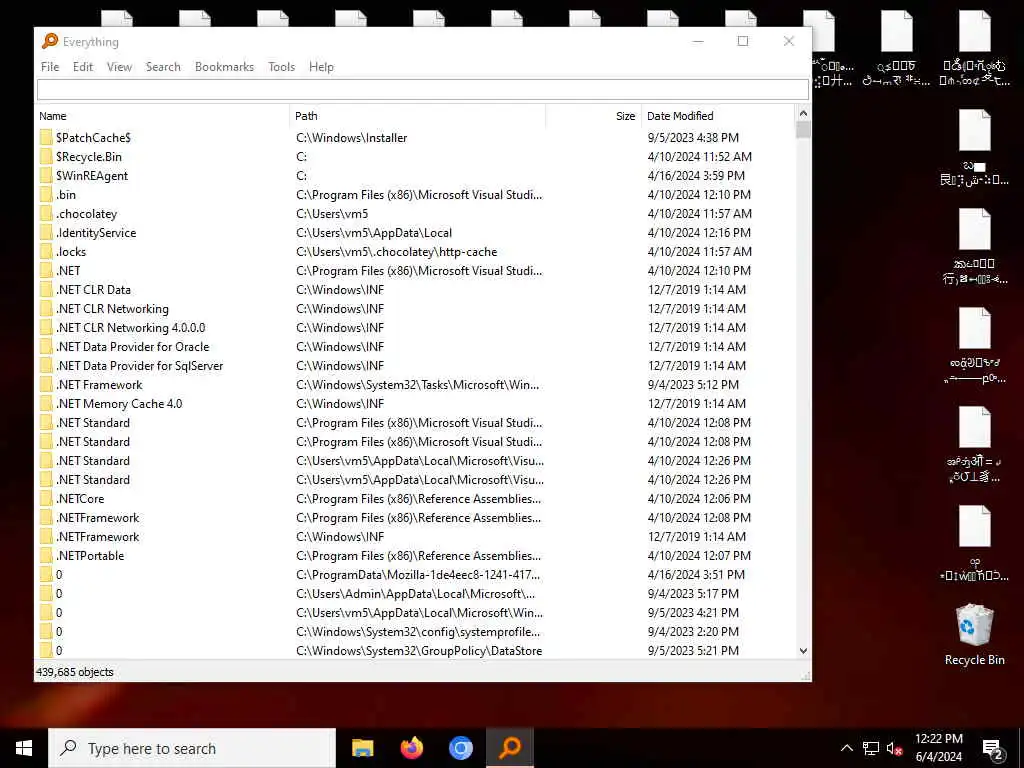Click the .NET CLR Networking name text
The width and height of the screenshot is (1024, 768).
[x=112, y=309]
